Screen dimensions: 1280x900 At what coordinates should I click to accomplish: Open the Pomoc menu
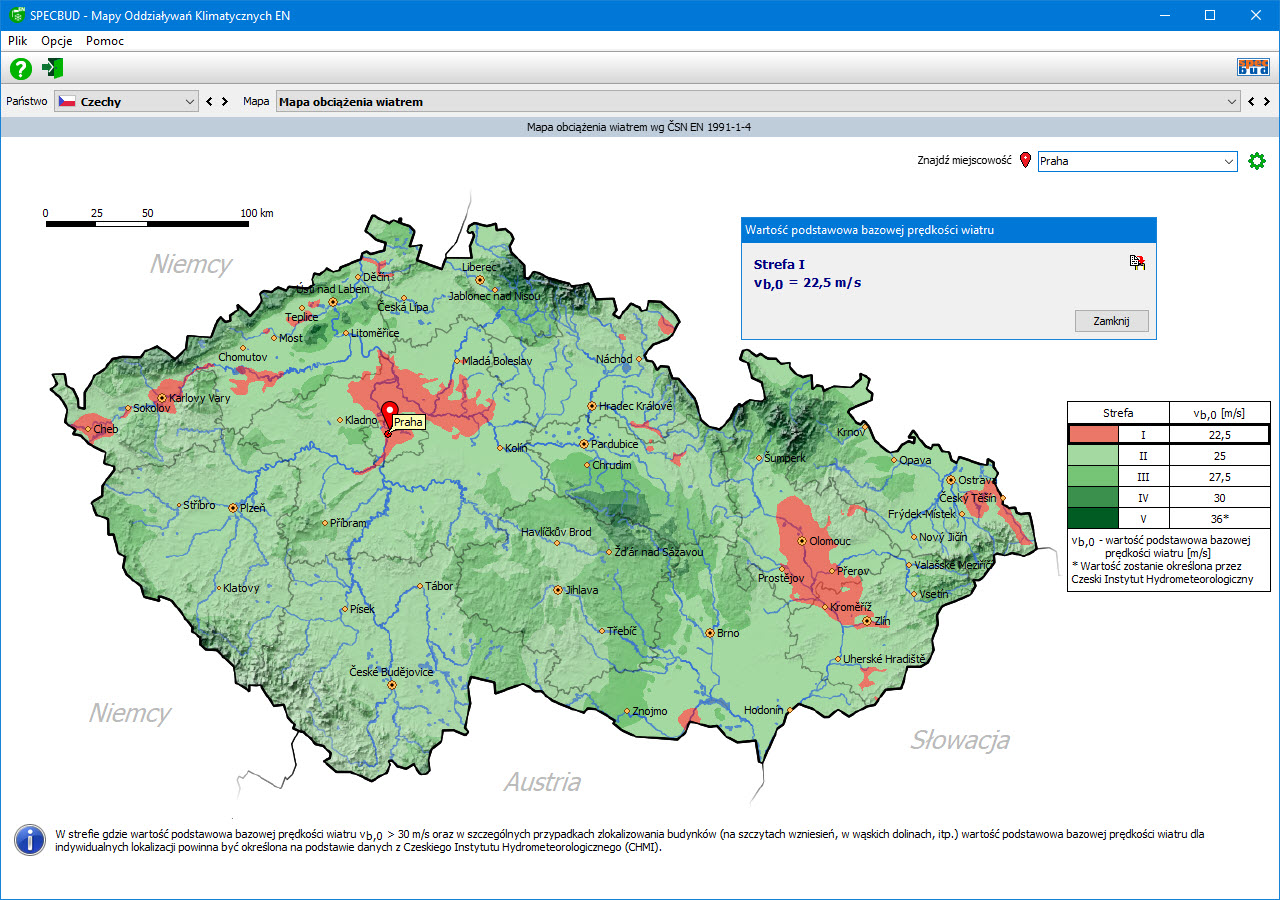coord(105,41)
